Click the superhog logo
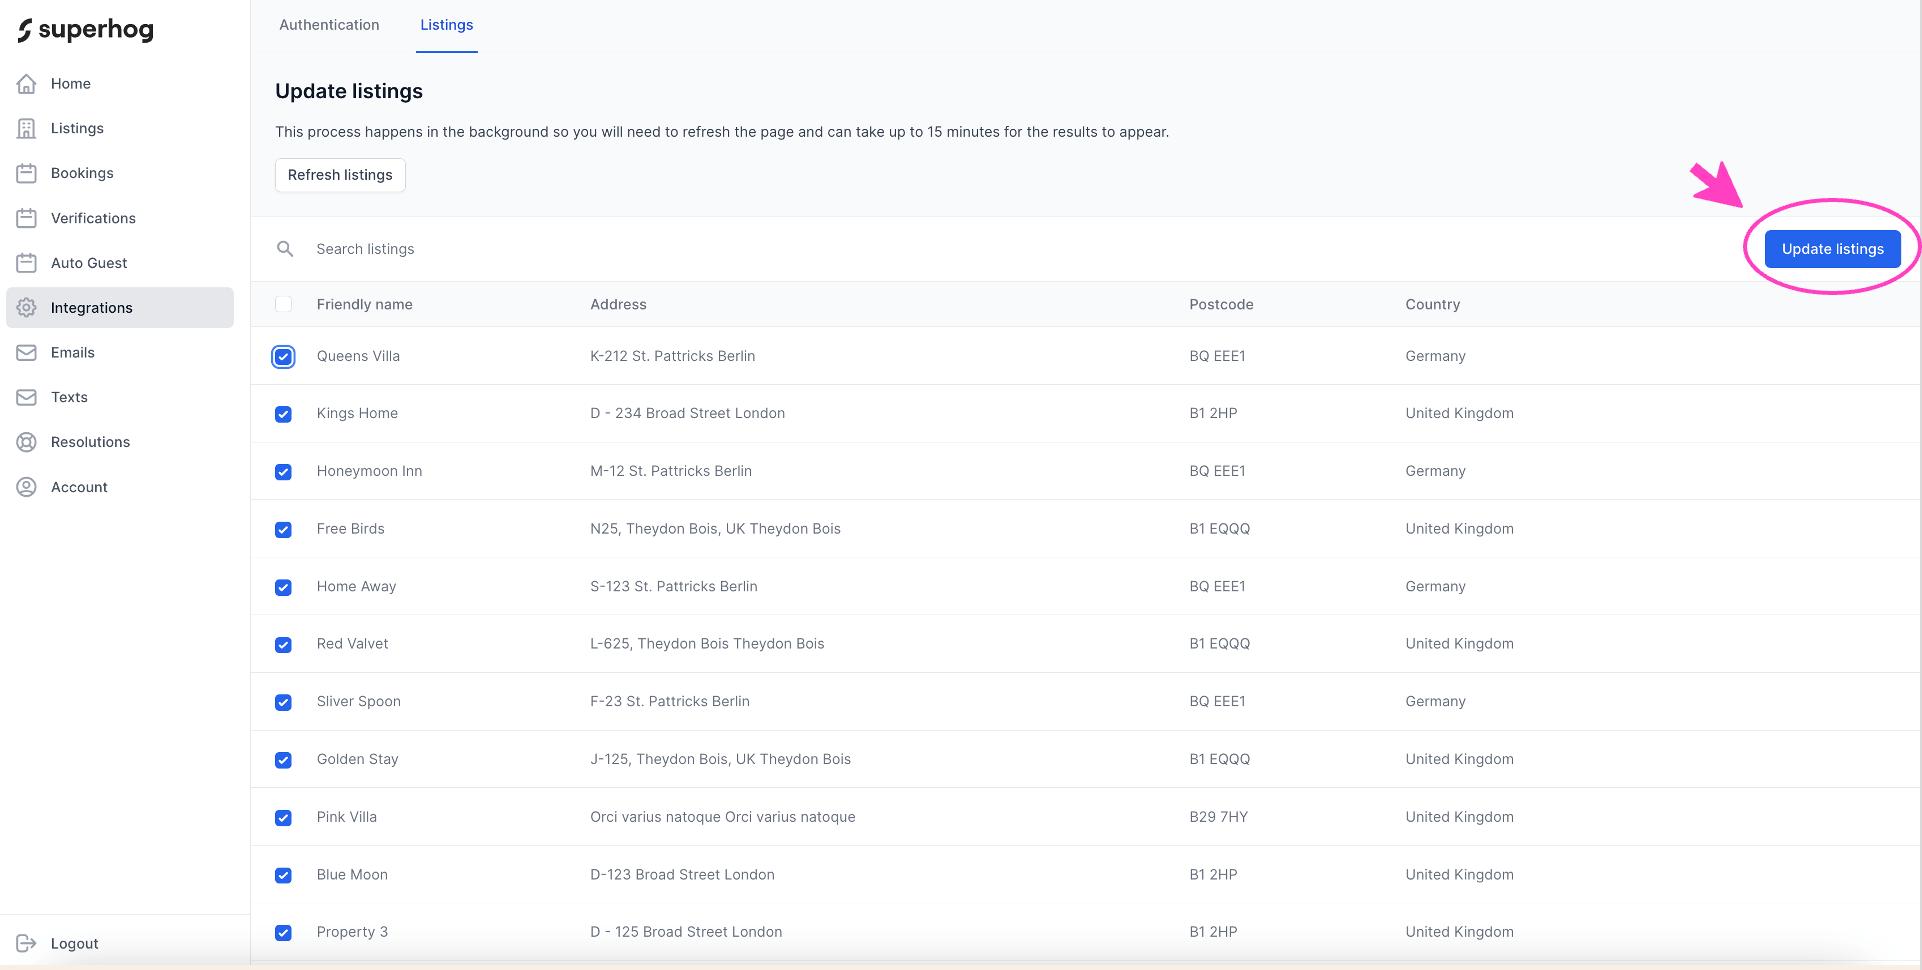The height and width of the screenshot is (970, 1922). (85, 30)
